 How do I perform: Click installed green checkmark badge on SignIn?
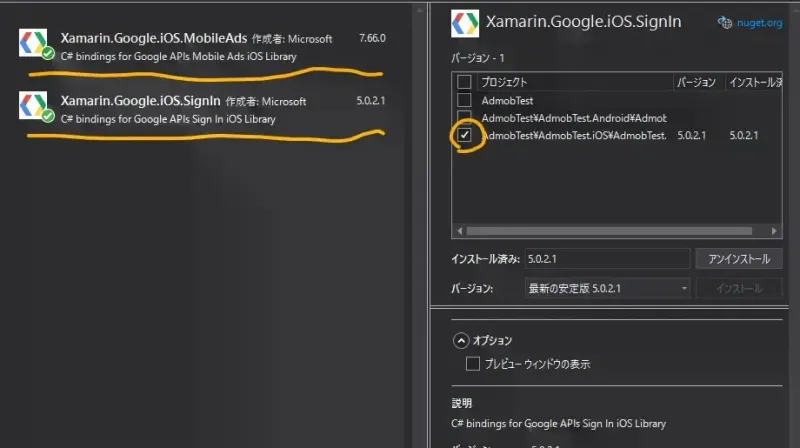tap(48, 116)
